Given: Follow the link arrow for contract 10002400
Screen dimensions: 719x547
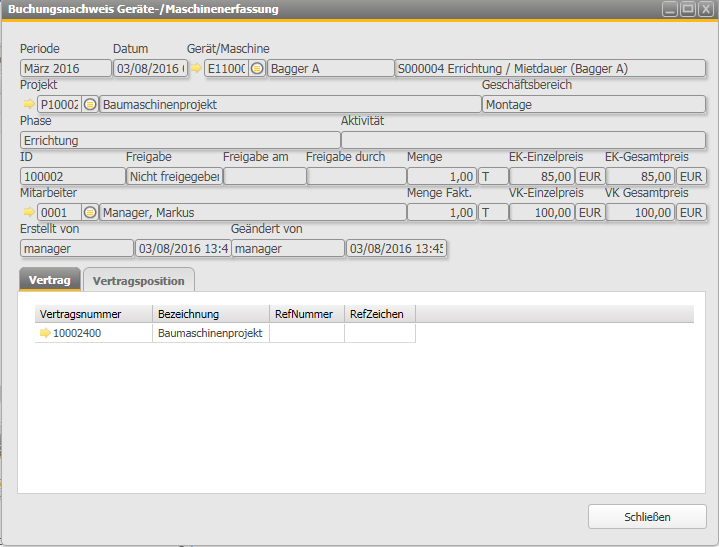Looking at the screenshot, I should (x=45, y=333).
